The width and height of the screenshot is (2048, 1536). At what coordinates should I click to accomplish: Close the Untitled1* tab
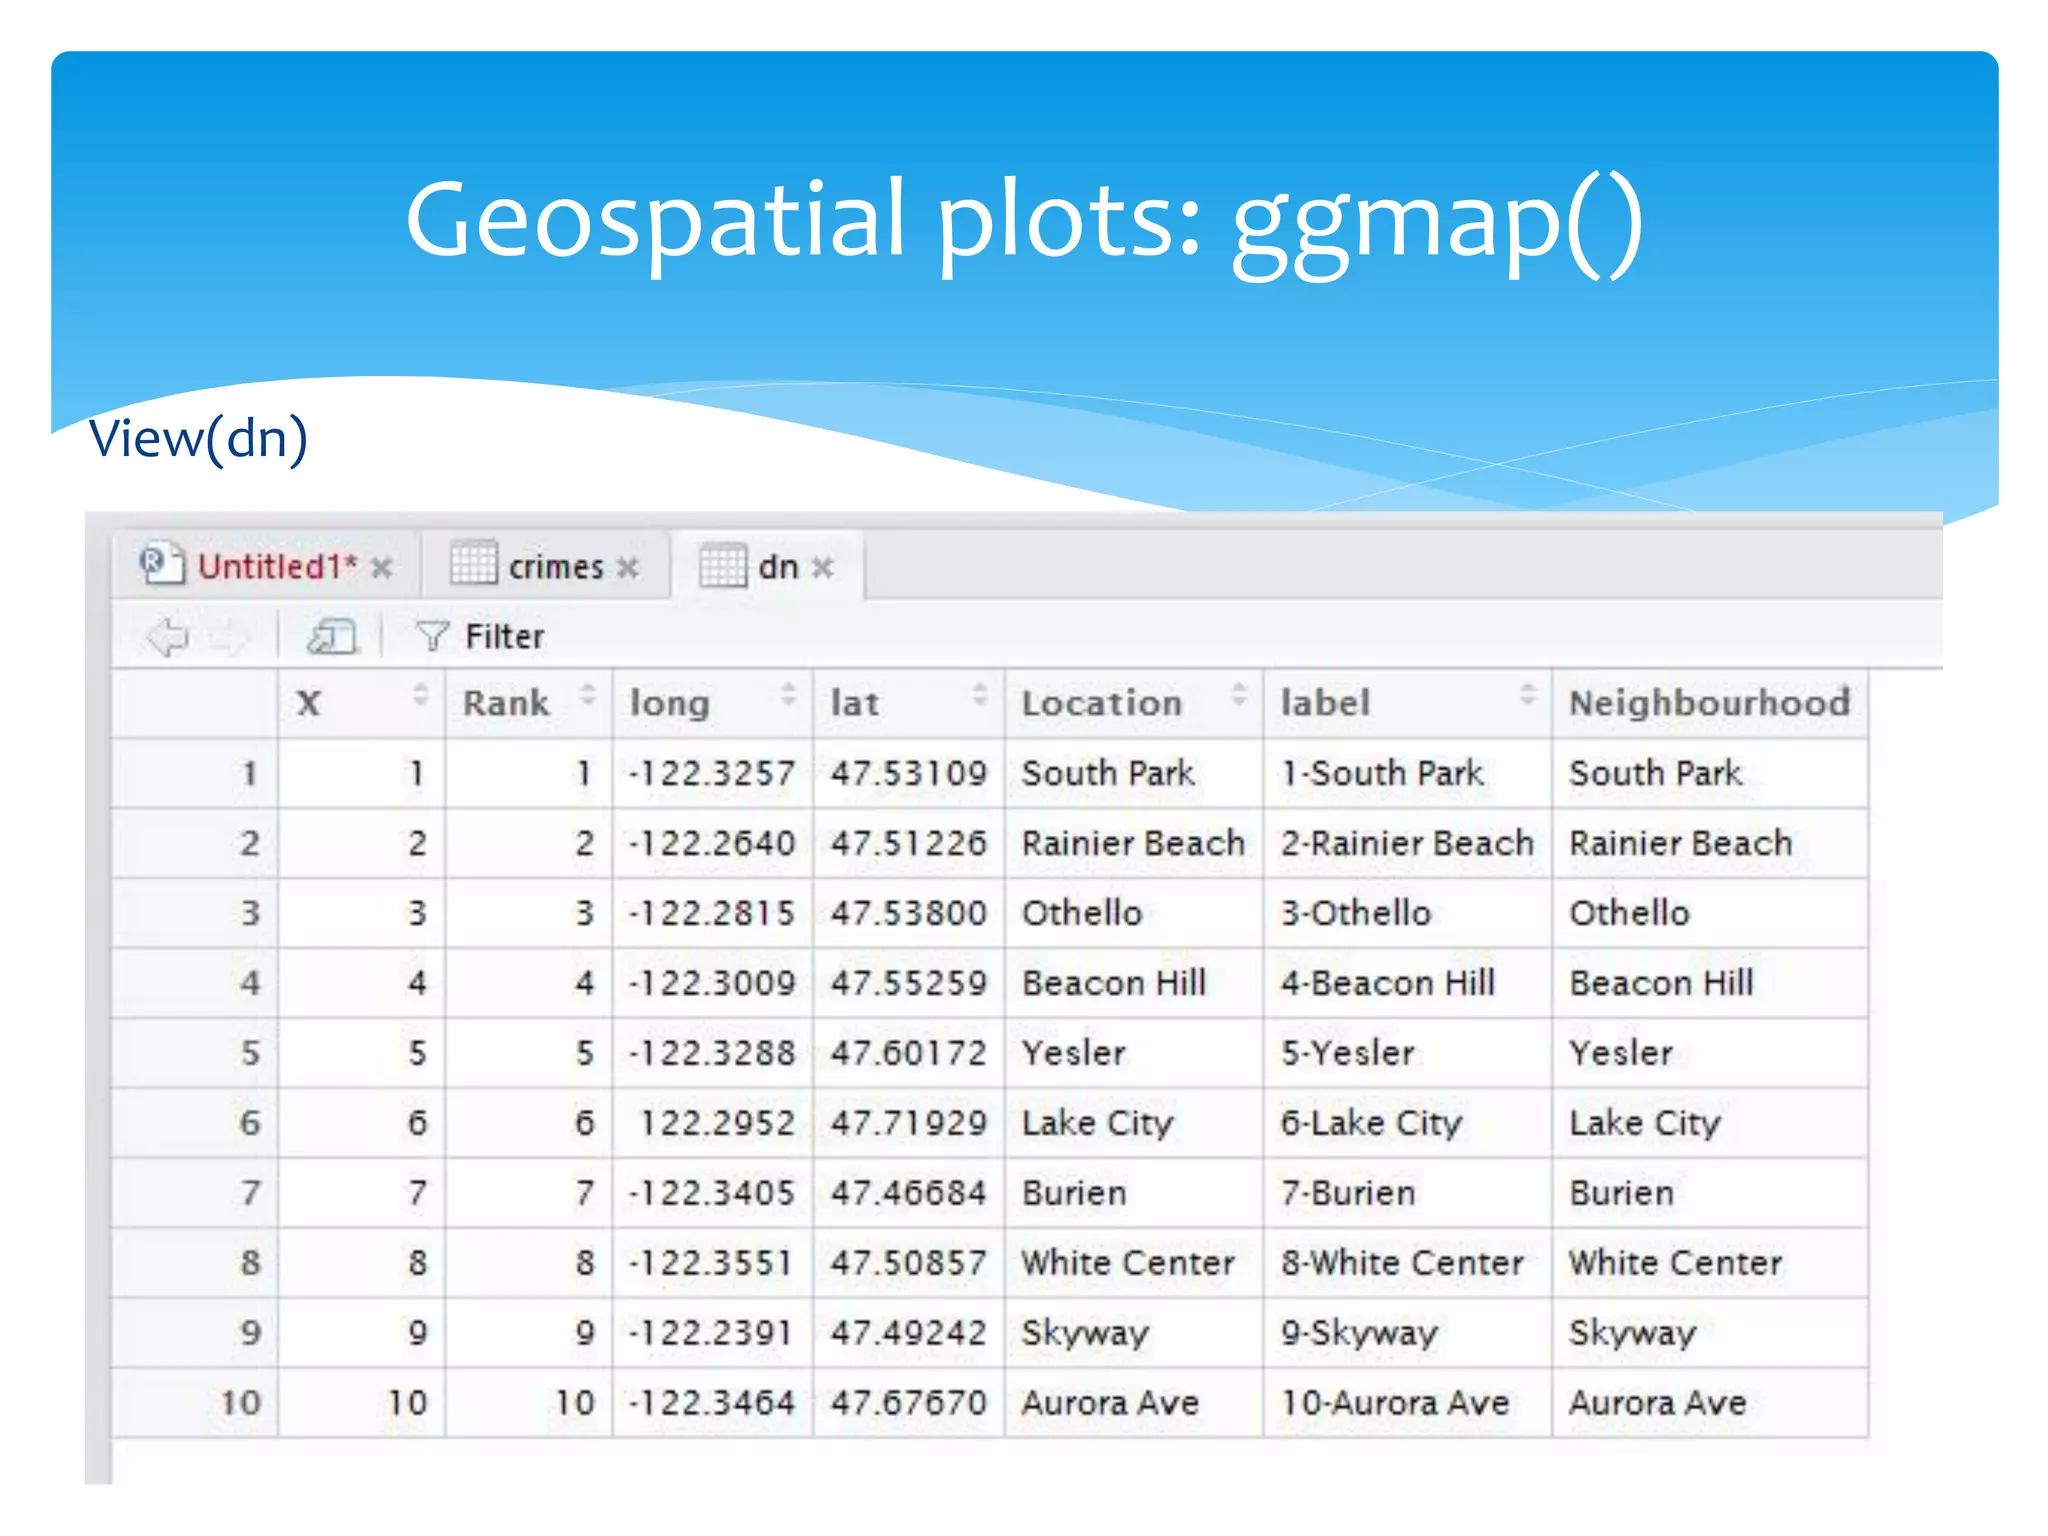pyautogui.click(x=381, y=568)
